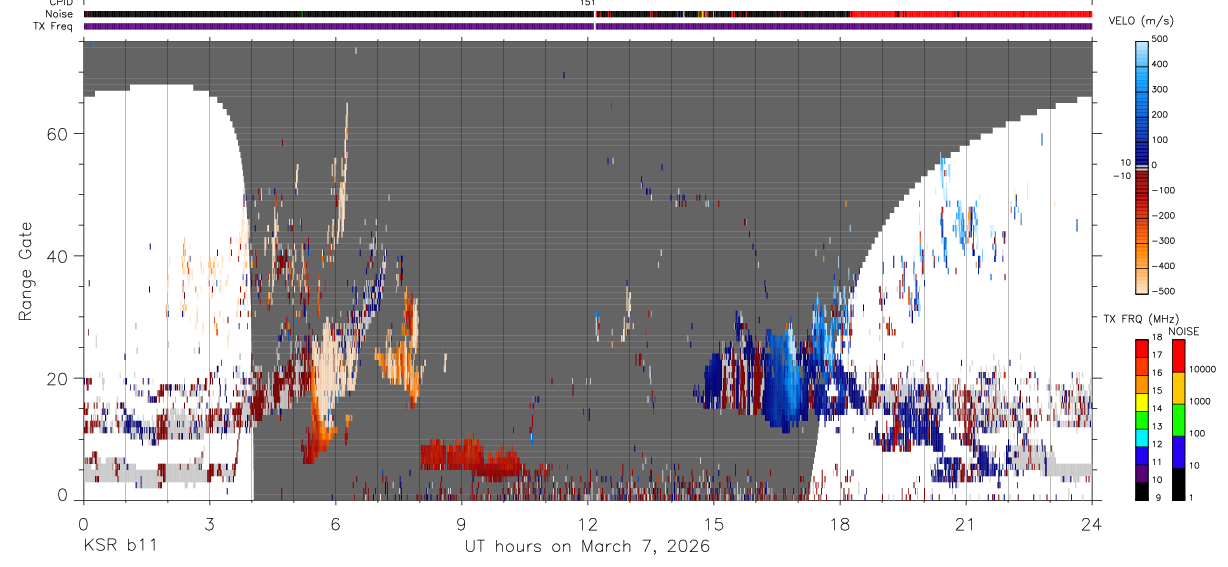Click the '300' velocity colorbar label
The height and width of the screenshot is (567, 1228).
[x=1160, y=89]
